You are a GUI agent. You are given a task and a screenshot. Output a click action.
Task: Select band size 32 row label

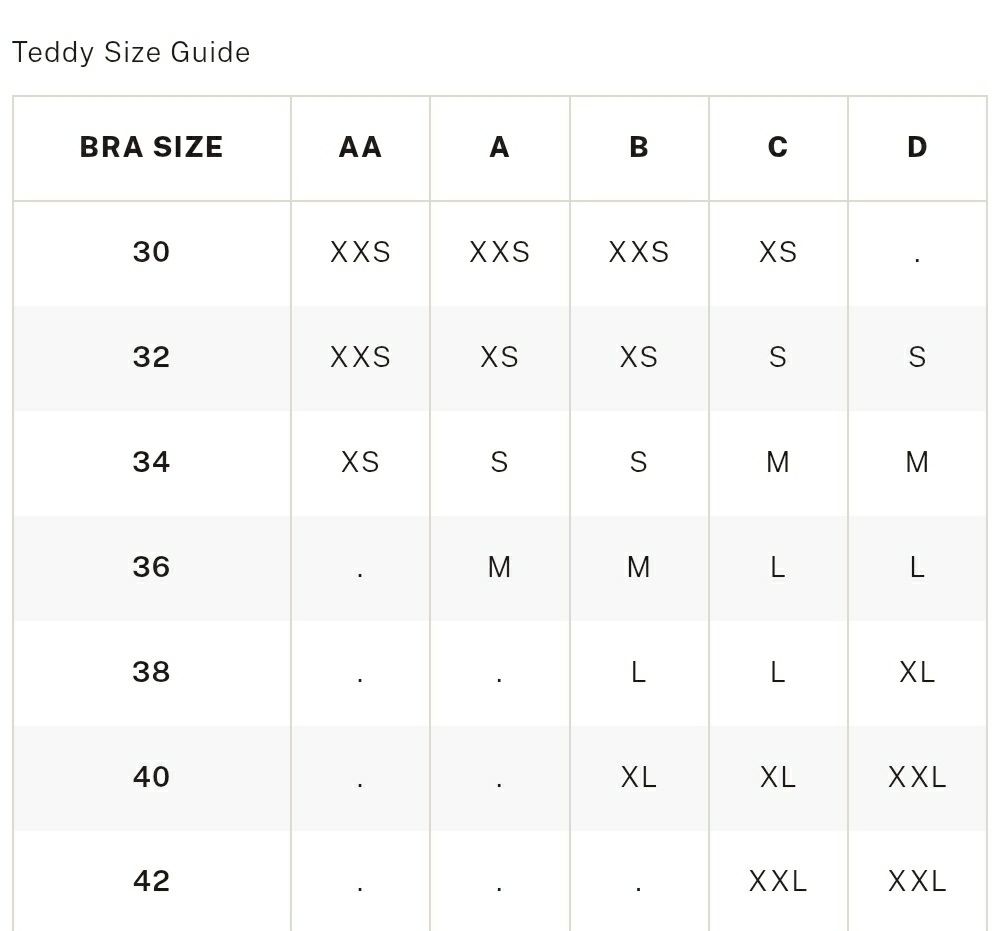[x=152, y=357]
